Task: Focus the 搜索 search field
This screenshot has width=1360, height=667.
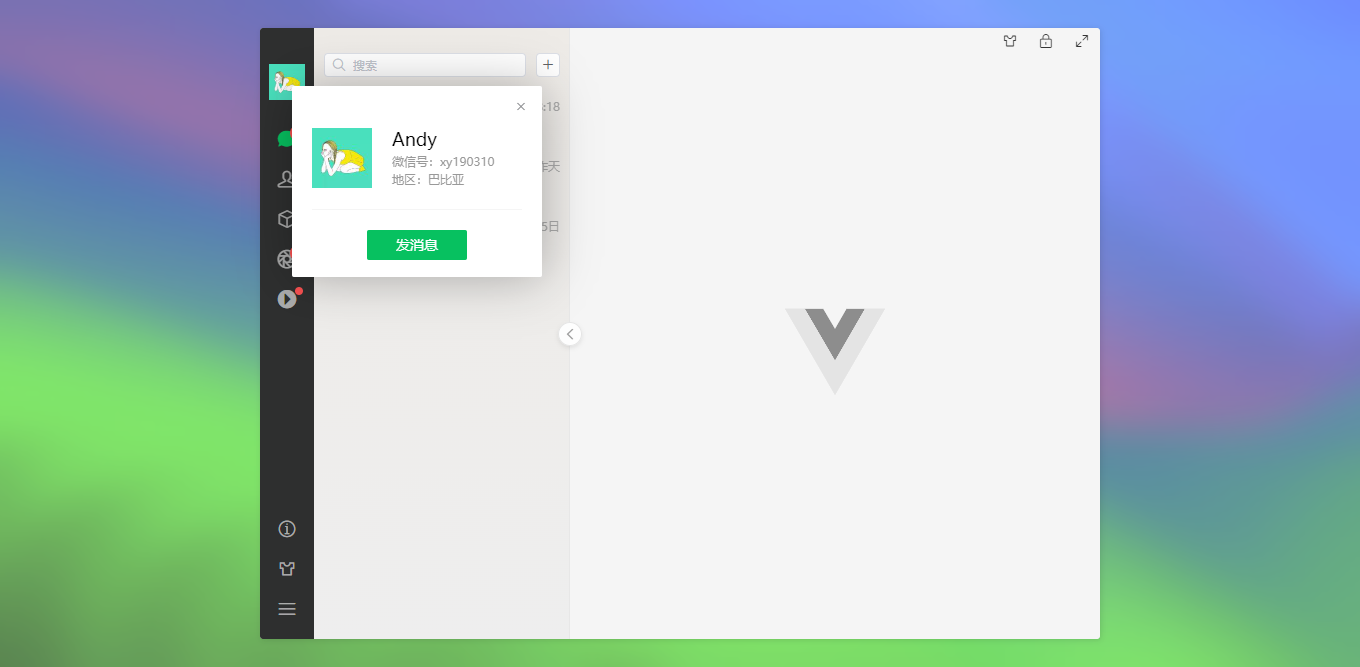Action: point(425,65)
